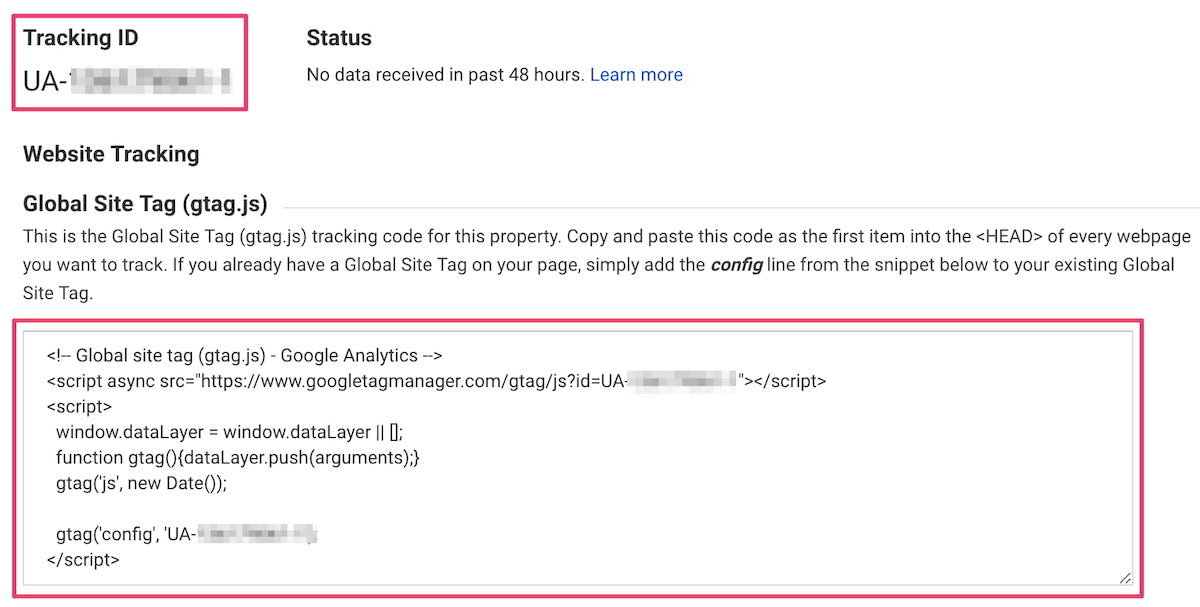Click the closing </script> tag line
Viewport: 1200px width, 607px height.
(83, 560)
